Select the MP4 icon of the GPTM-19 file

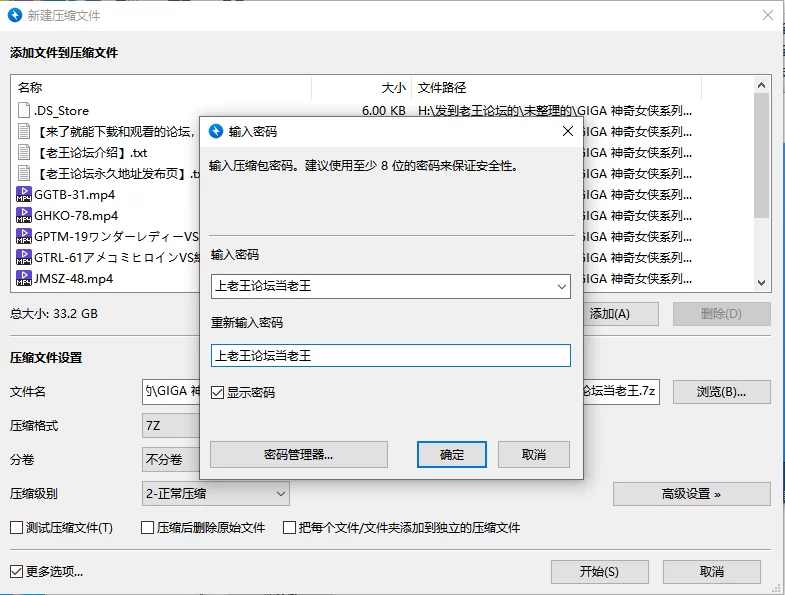(24, 236)
